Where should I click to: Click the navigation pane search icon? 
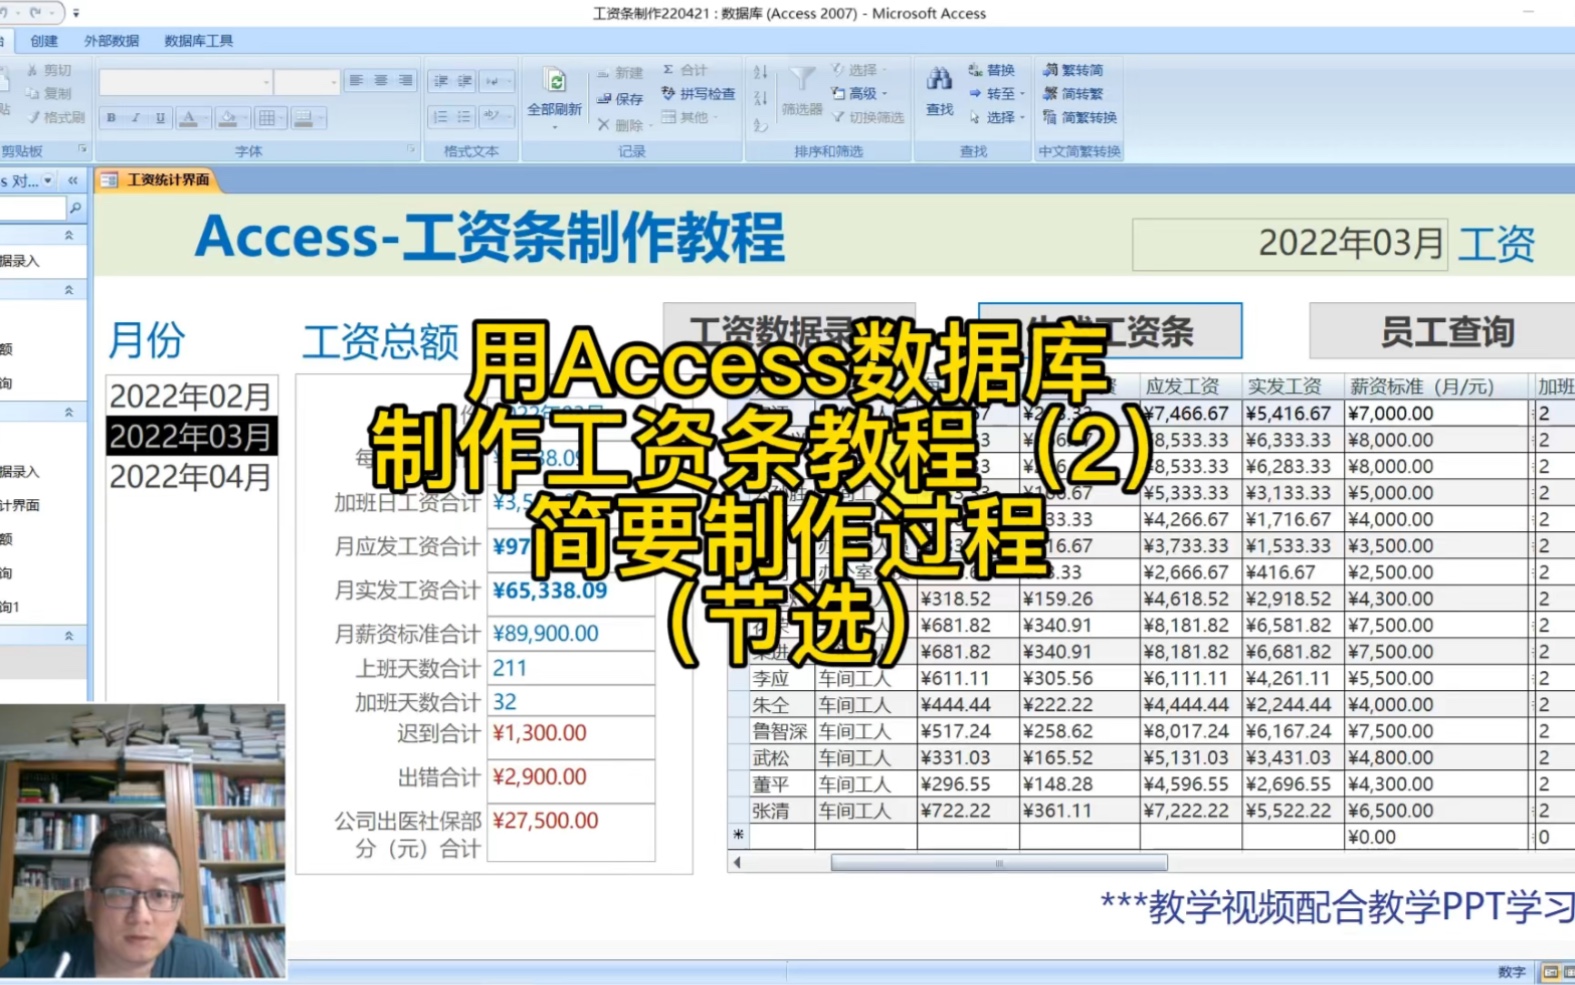(x=75, y=208)
